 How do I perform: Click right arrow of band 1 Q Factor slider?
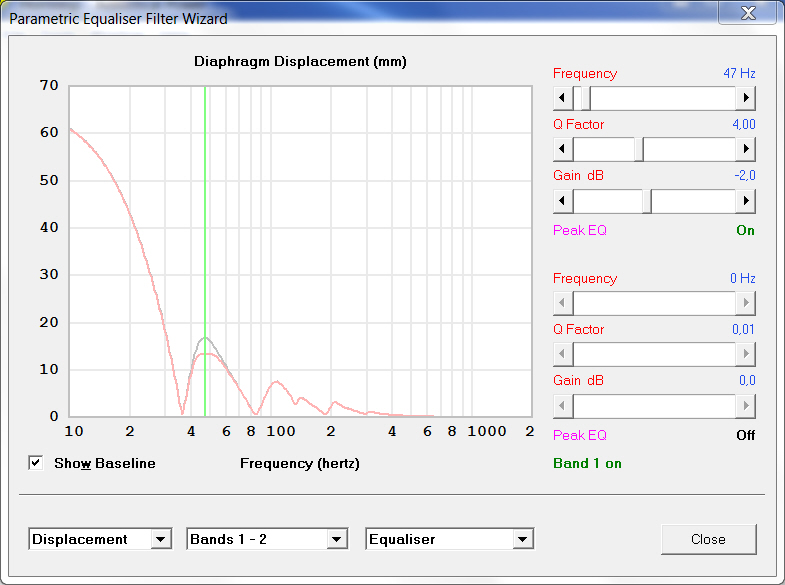745,149
